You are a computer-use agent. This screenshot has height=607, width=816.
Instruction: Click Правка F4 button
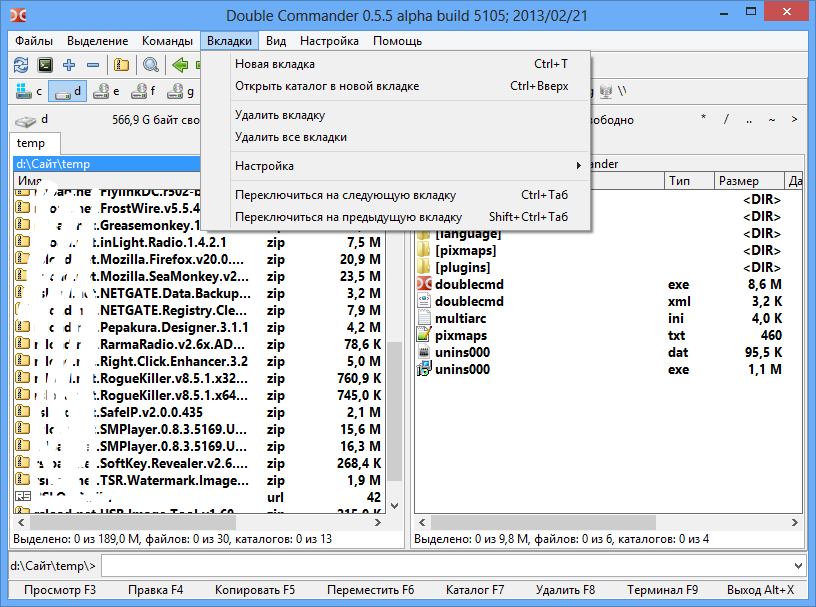pos(156,590)
